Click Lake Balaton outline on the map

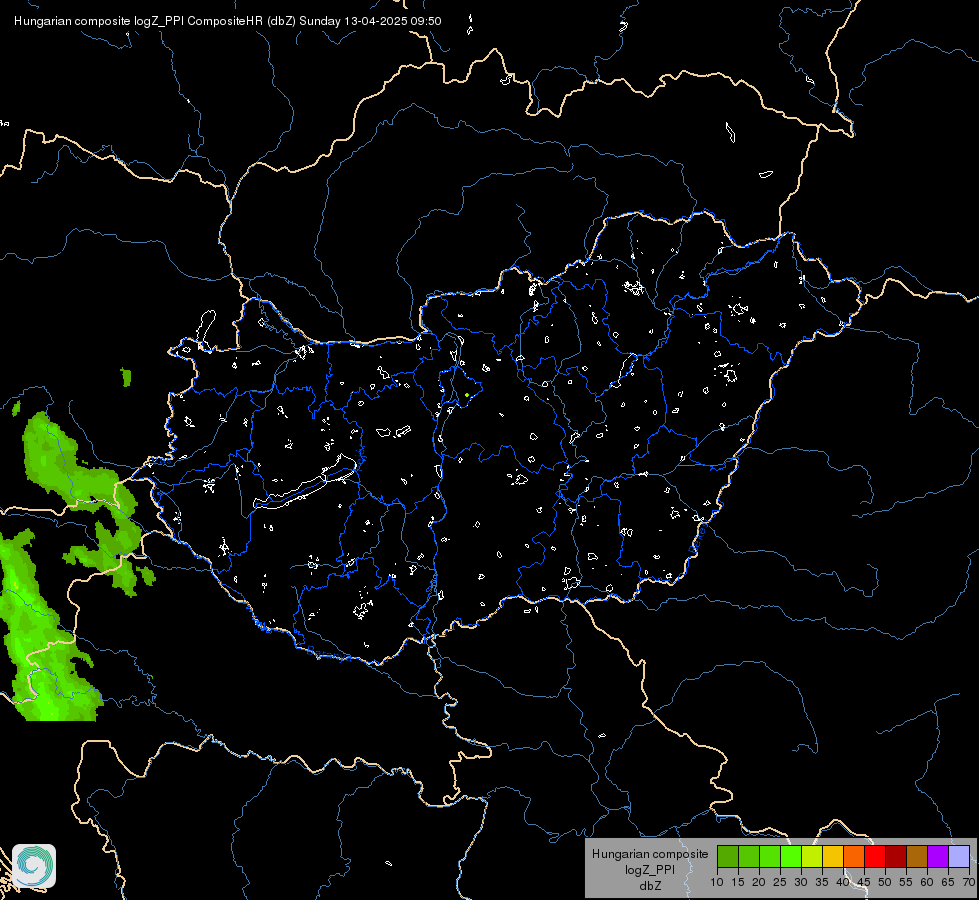[306, 483]
